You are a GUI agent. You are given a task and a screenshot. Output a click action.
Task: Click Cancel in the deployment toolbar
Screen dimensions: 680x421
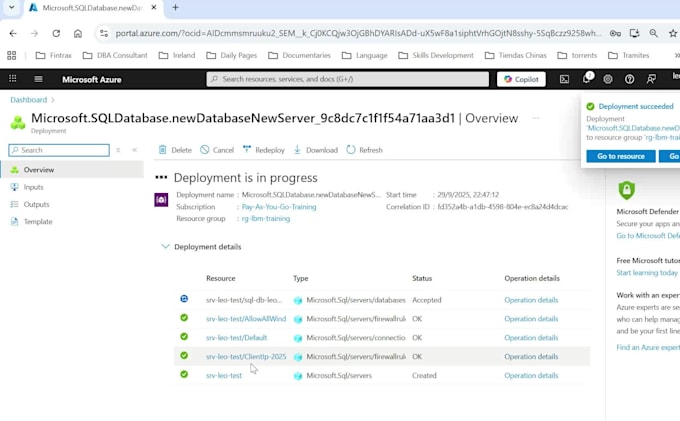[x=217, y=150]
